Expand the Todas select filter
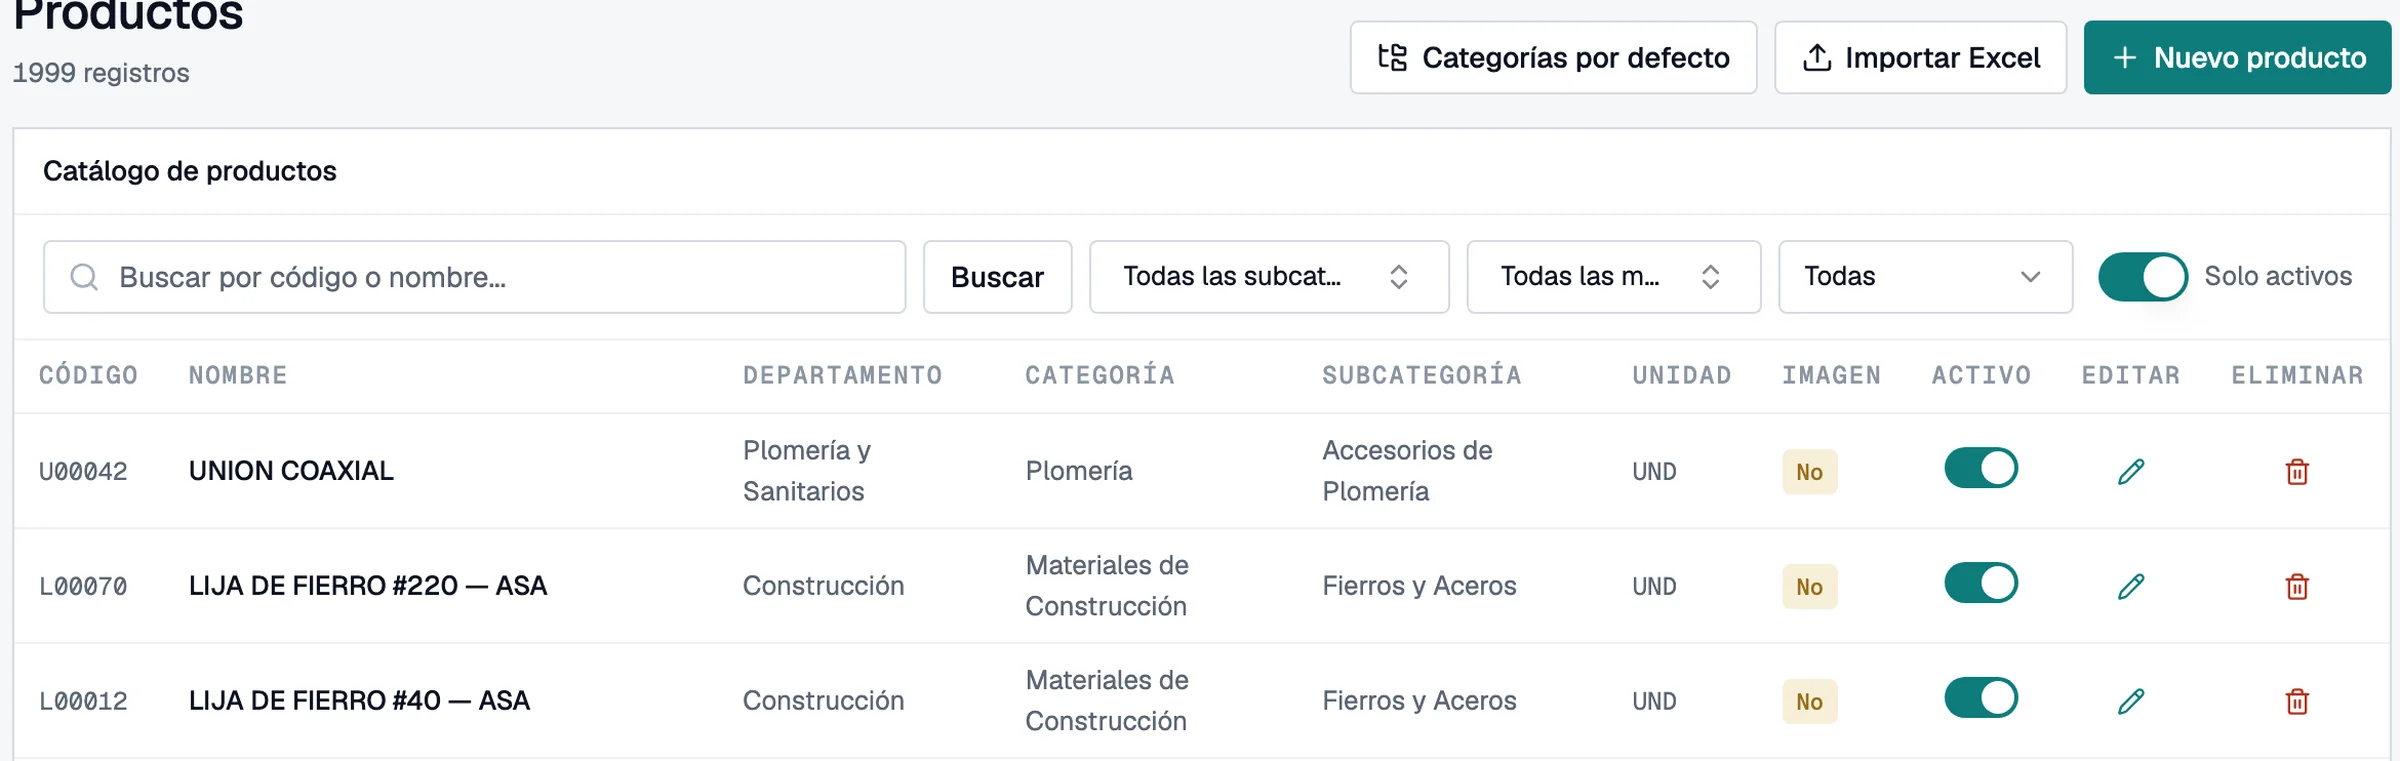The width and height of the screenshot is (2400, 761). pos(1925,277)
